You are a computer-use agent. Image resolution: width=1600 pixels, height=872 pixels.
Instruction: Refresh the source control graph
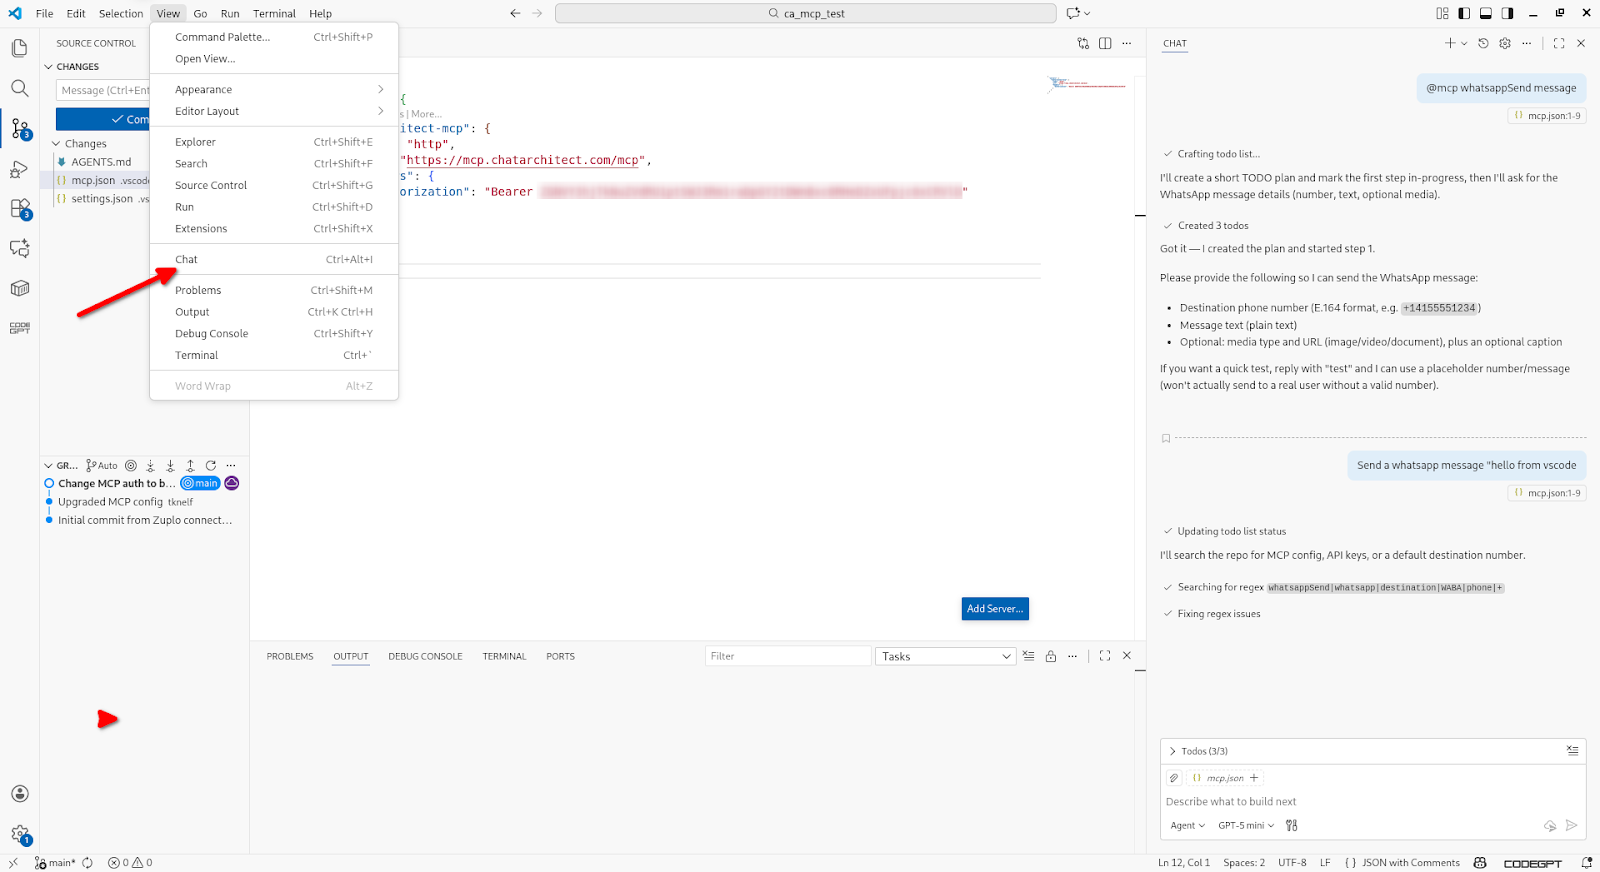pyautogui.click(x=211, y=466)
